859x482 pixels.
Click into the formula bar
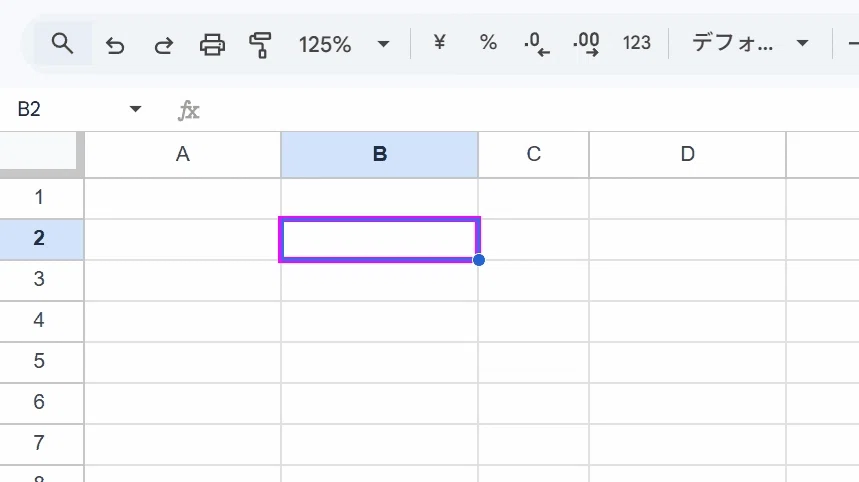(x=526, y=110)
